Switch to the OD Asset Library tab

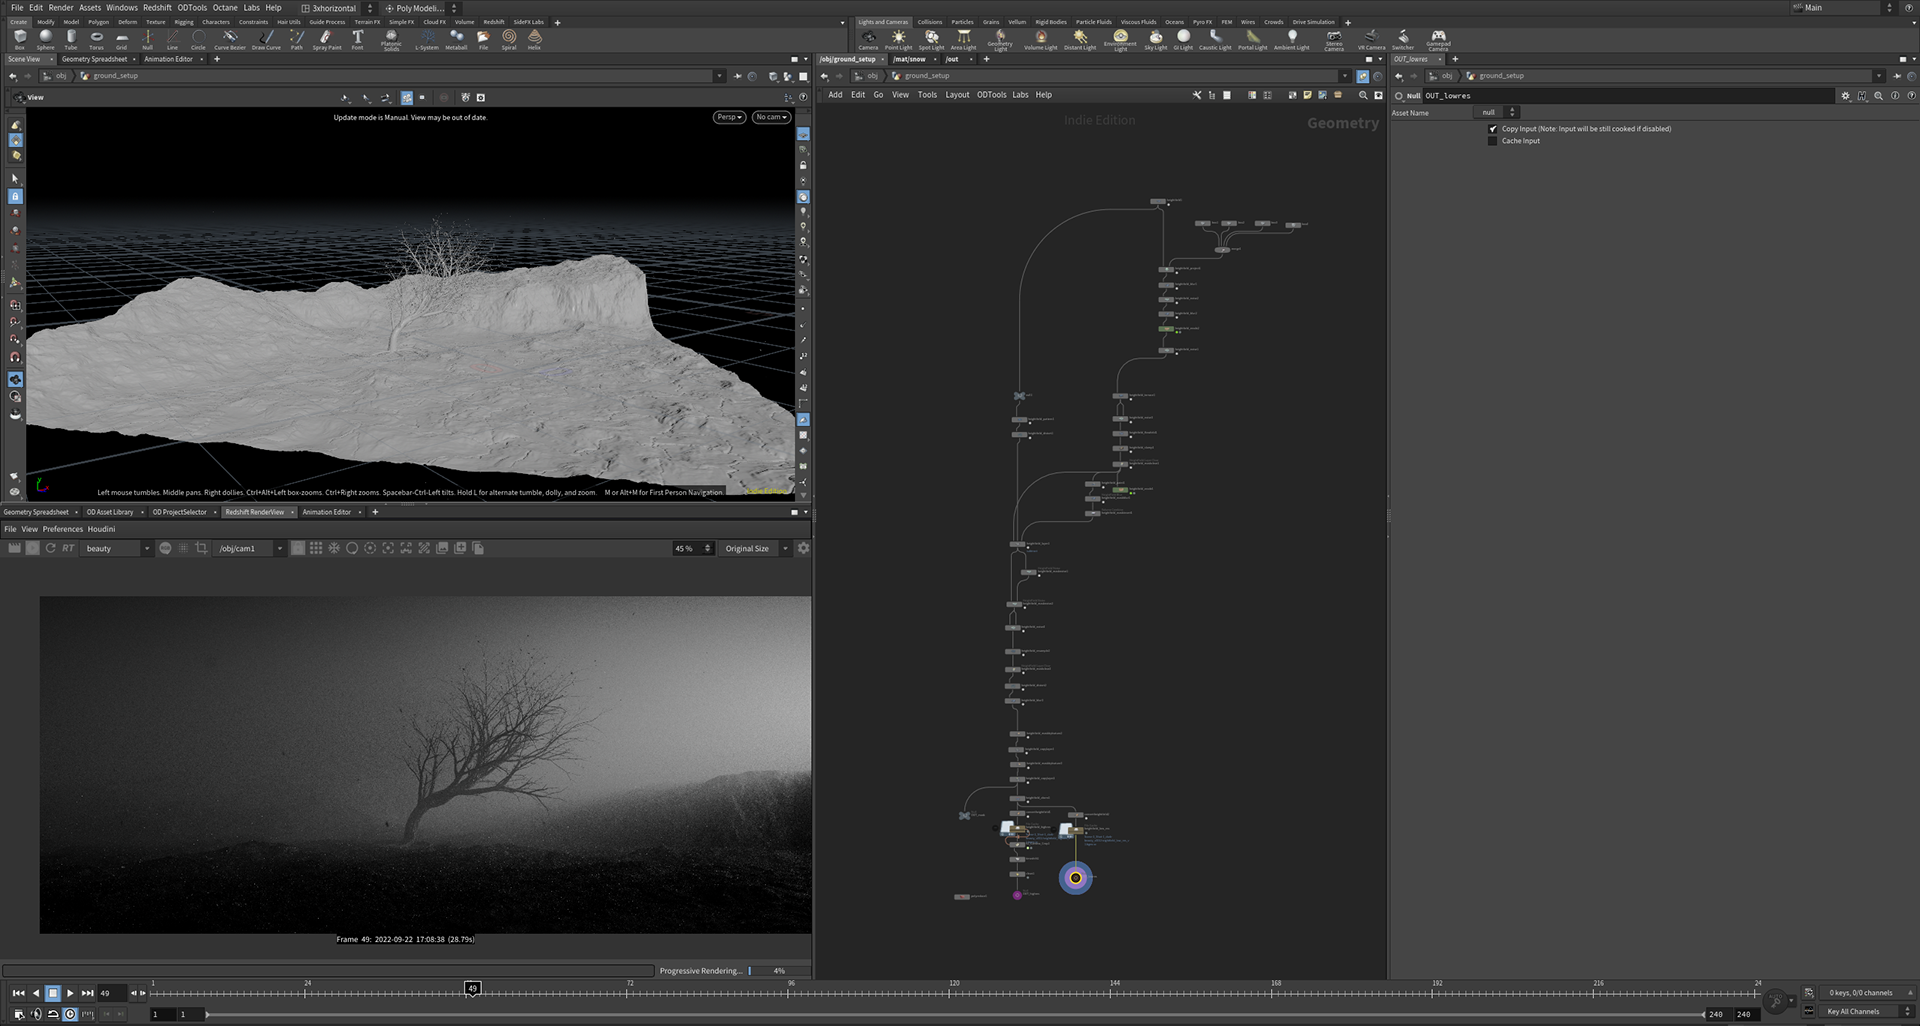109,512
